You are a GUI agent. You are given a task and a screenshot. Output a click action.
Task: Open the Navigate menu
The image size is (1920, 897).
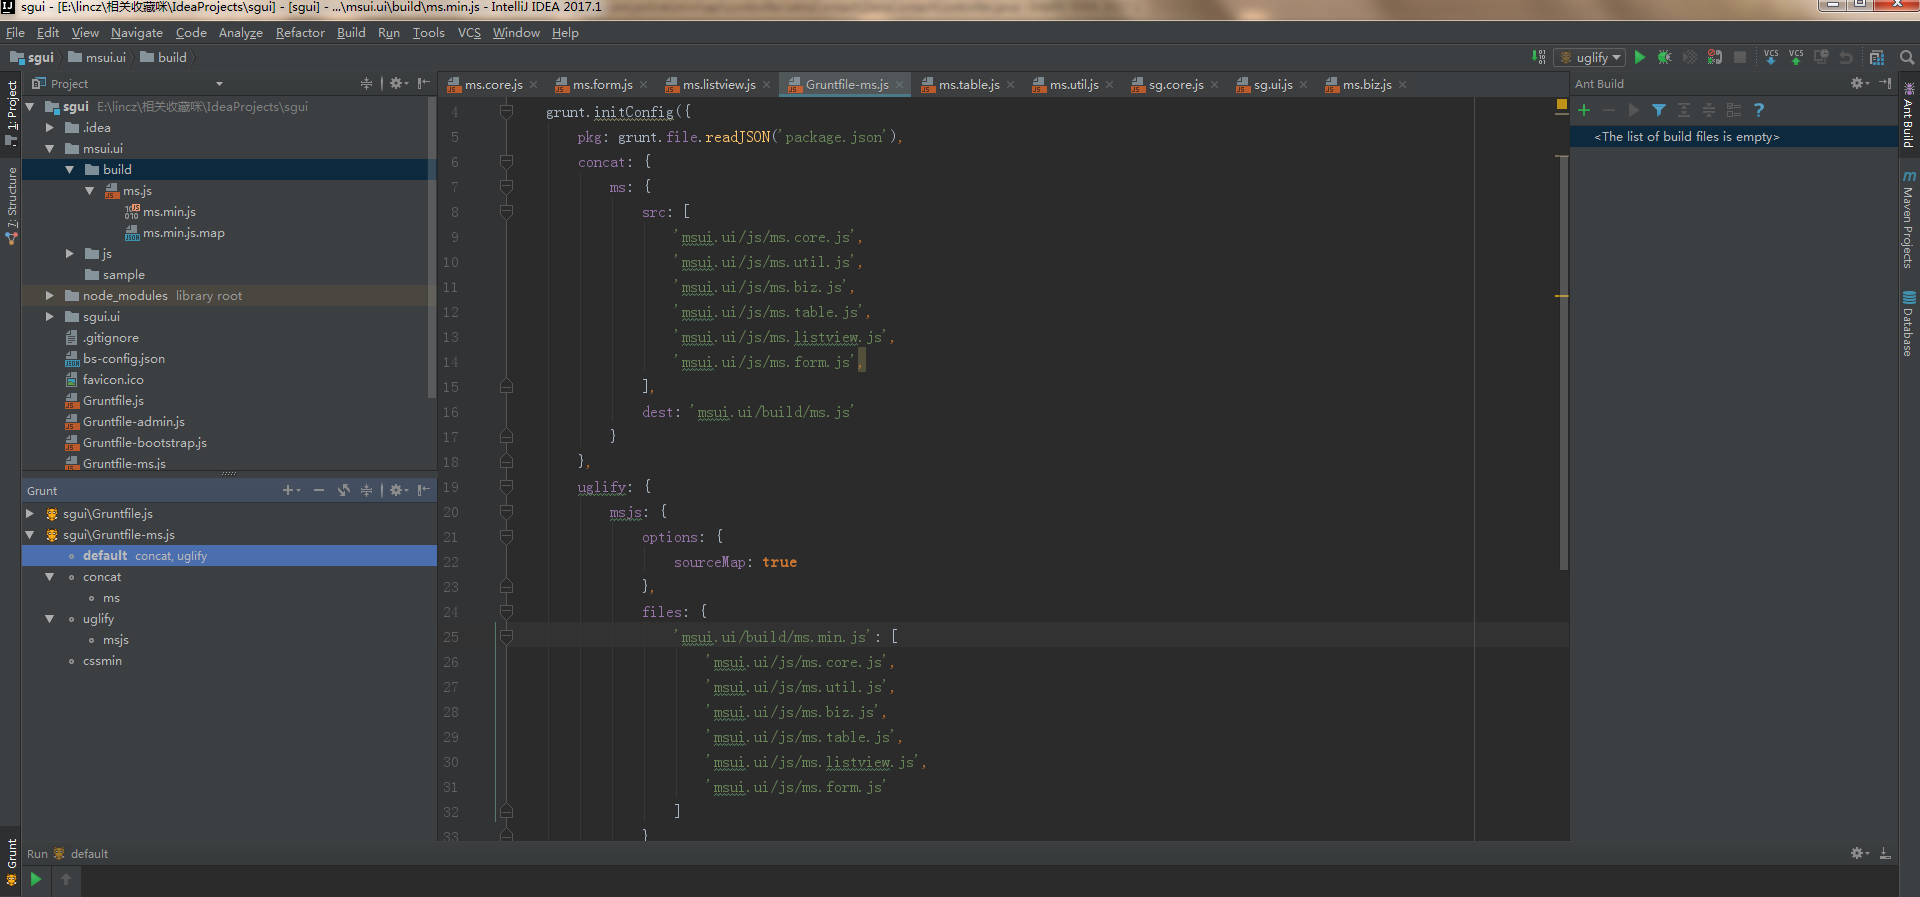(137, 33)
